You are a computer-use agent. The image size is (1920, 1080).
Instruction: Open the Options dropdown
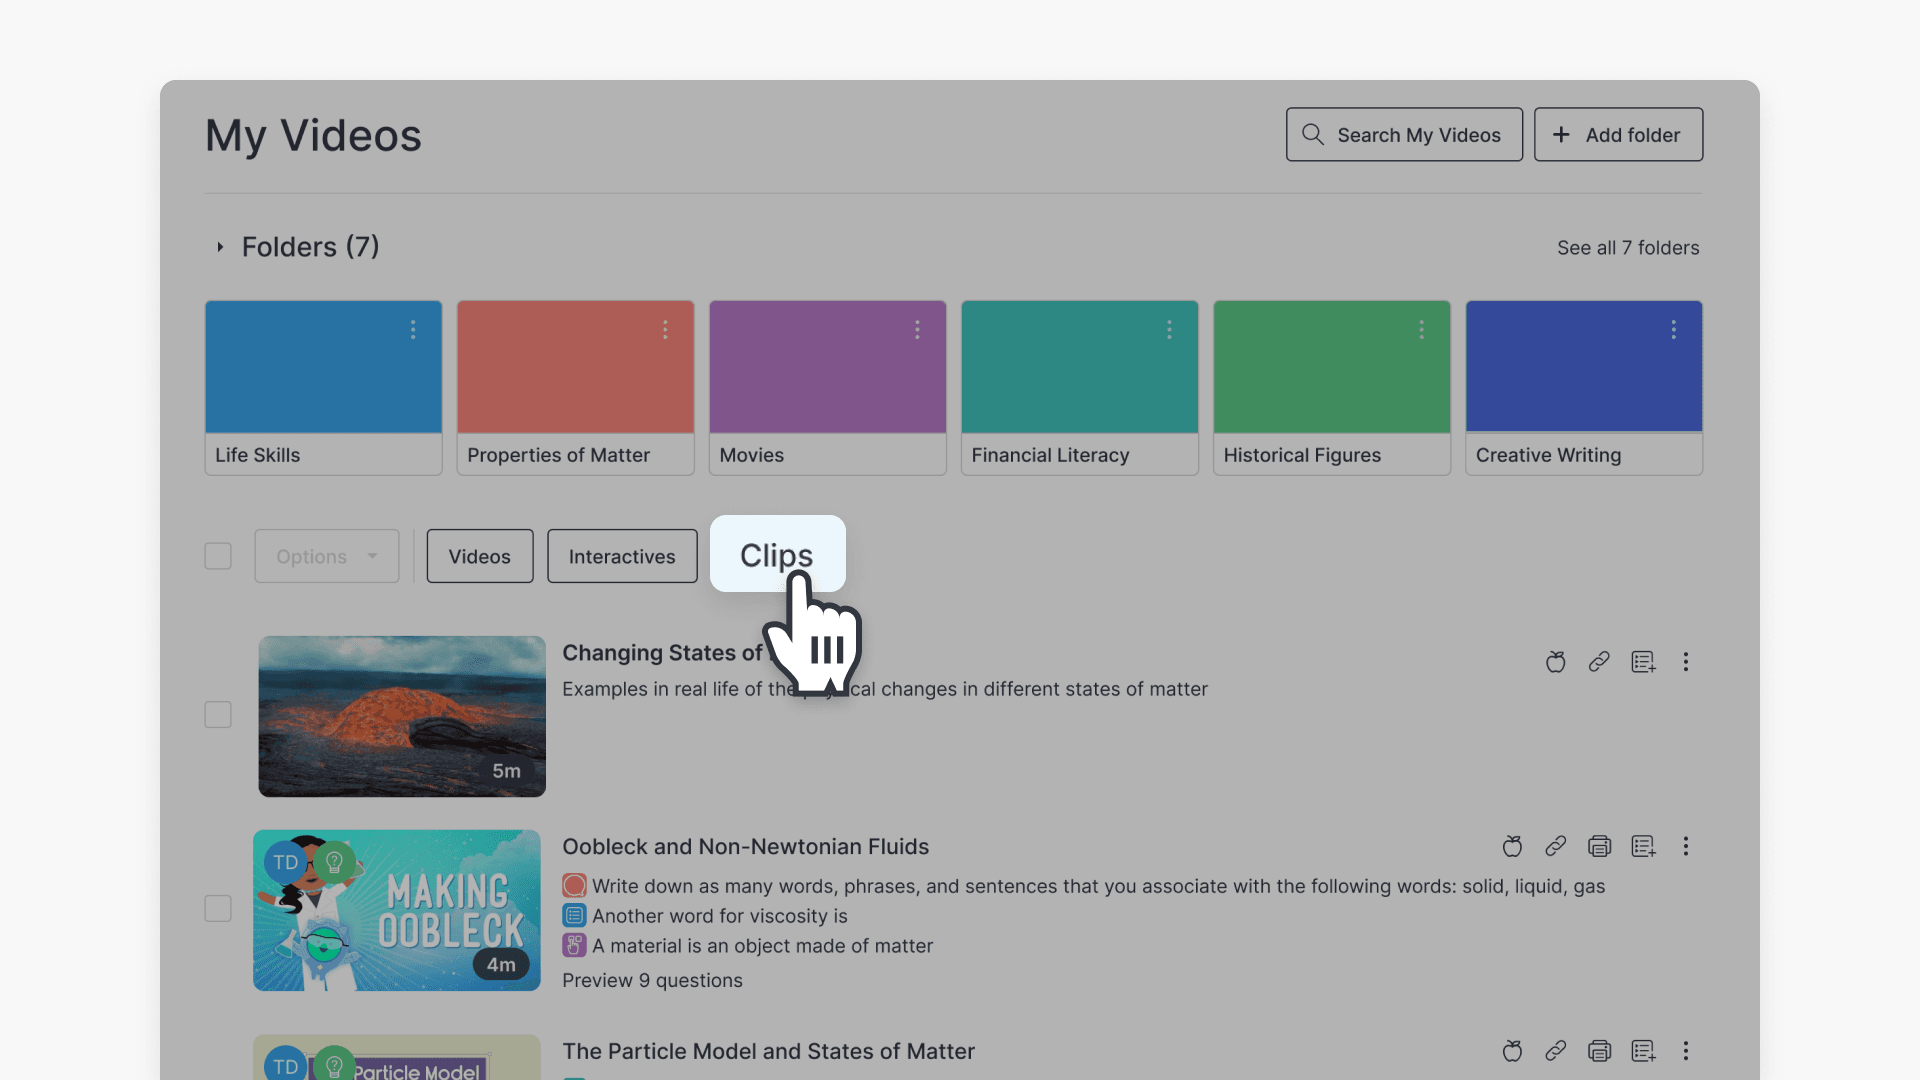[x=326, y=556]
